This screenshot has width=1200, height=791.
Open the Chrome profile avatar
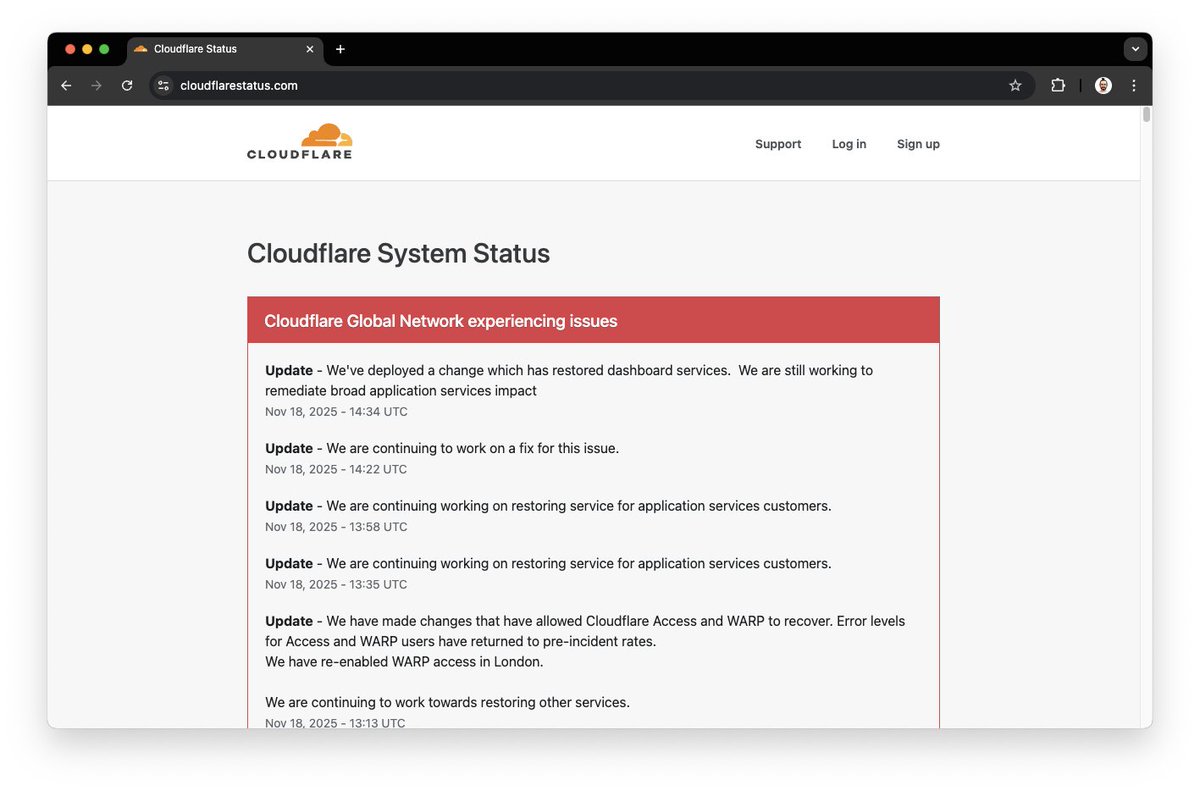click(x=1103, y=86)
